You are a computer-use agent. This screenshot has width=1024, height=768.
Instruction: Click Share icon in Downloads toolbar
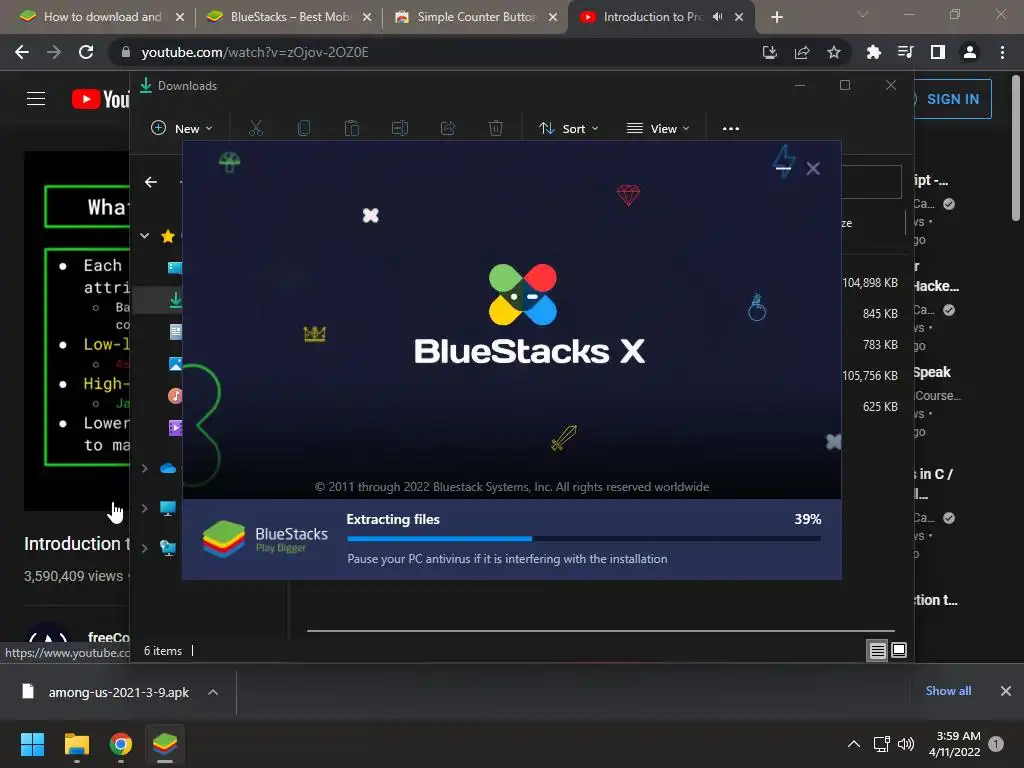coord(448,128)
